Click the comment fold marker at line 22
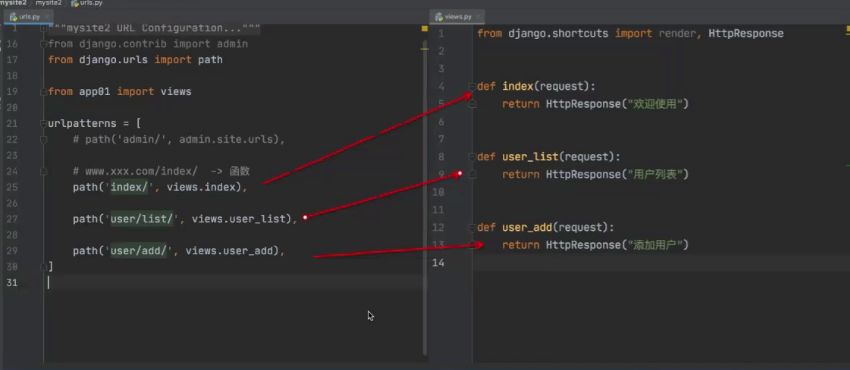Screen dimensions: 850x370 (43, 140)
